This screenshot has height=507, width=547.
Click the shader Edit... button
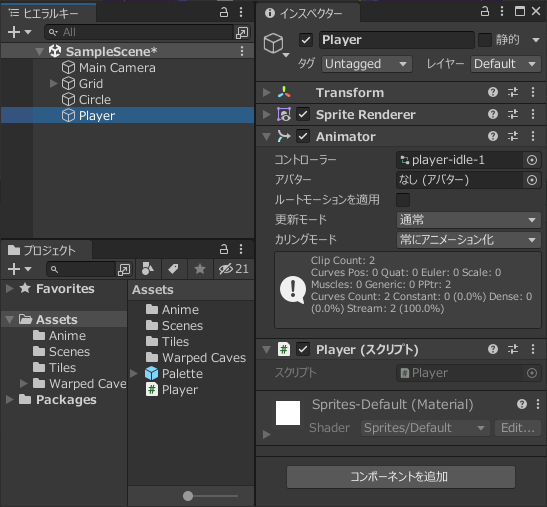click(x=518, y=428)
